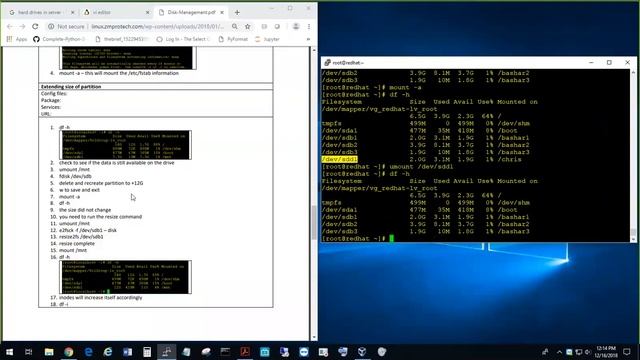Click the Chrome address bar URL
Screen dimensions: 640x360
(158, 27)
